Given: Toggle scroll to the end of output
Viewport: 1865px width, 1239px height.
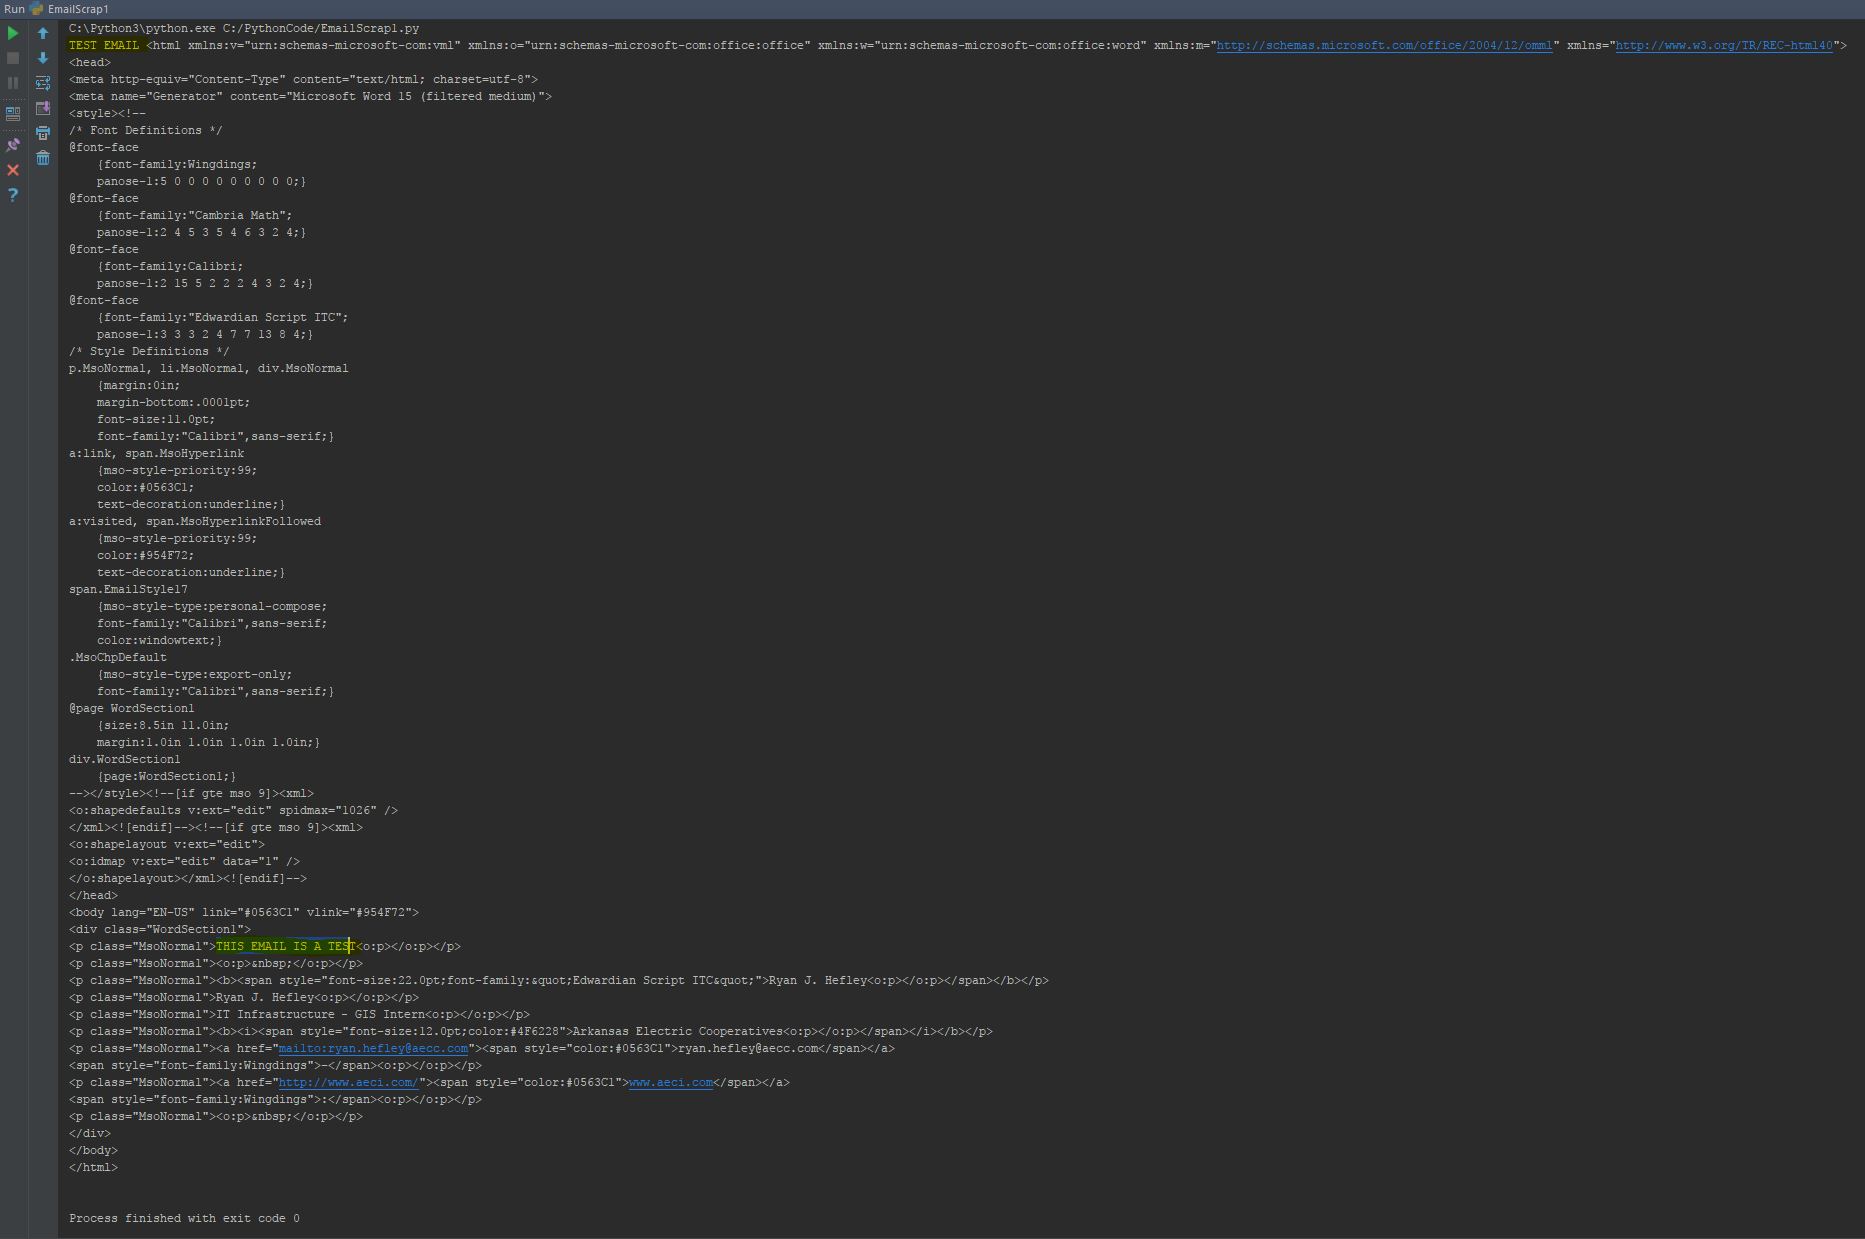Looking at the screenshot, I should (x=43, y=109).
